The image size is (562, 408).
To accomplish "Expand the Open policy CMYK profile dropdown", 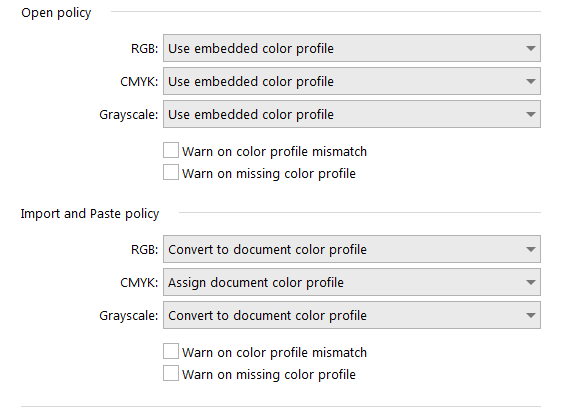I will click(352, 81).
